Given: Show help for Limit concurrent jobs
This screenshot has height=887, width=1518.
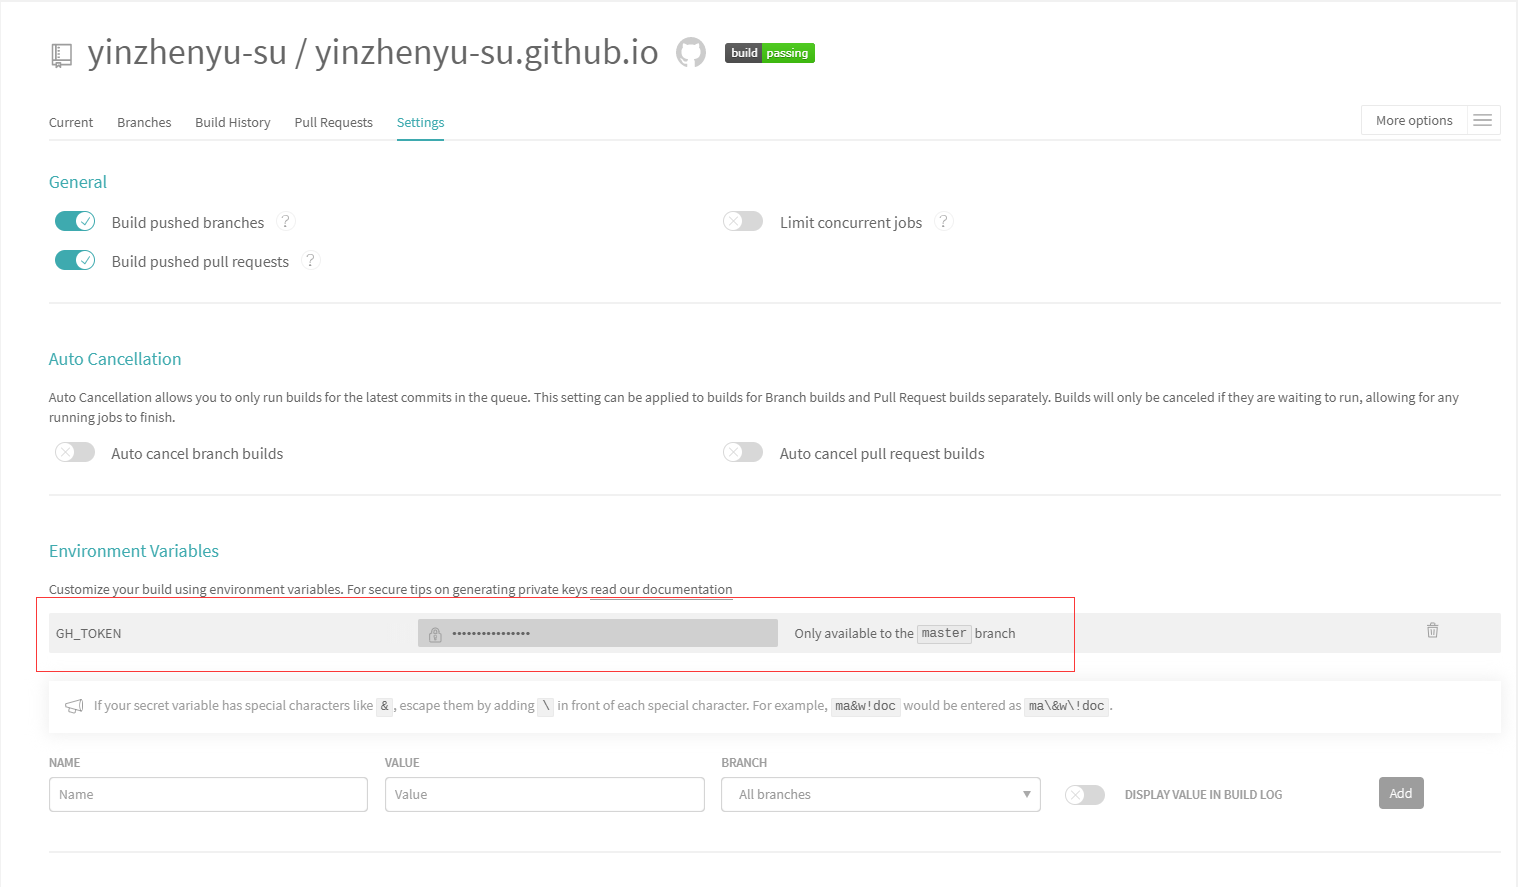Looking at the screenshot, I should (943, 221).
